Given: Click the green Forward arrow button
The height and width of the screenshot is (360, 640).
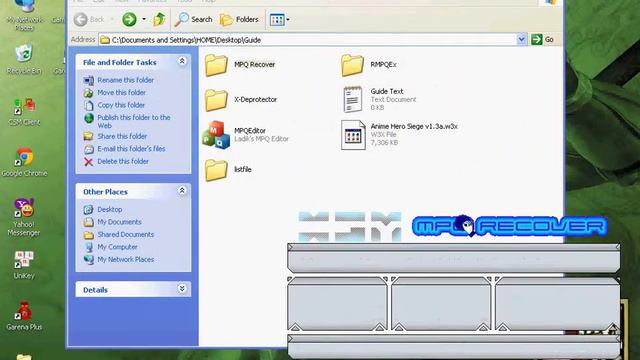Looking at the screenshot, I should pyautogui.click(x=129, y=19).
